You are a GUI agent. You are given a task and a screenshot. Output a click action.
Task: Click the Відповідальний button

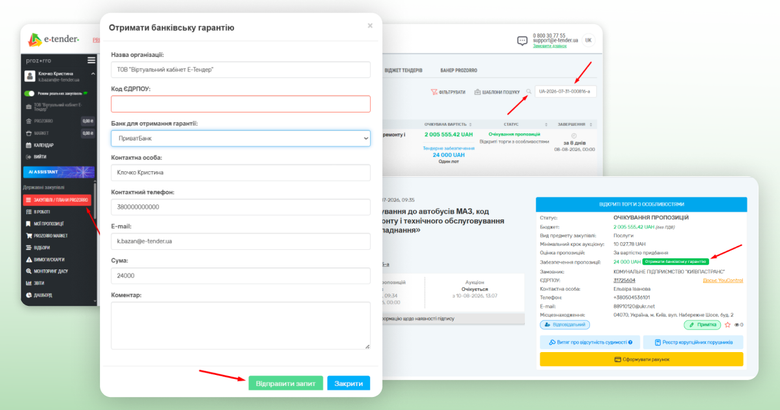click(x=565, y=325)
